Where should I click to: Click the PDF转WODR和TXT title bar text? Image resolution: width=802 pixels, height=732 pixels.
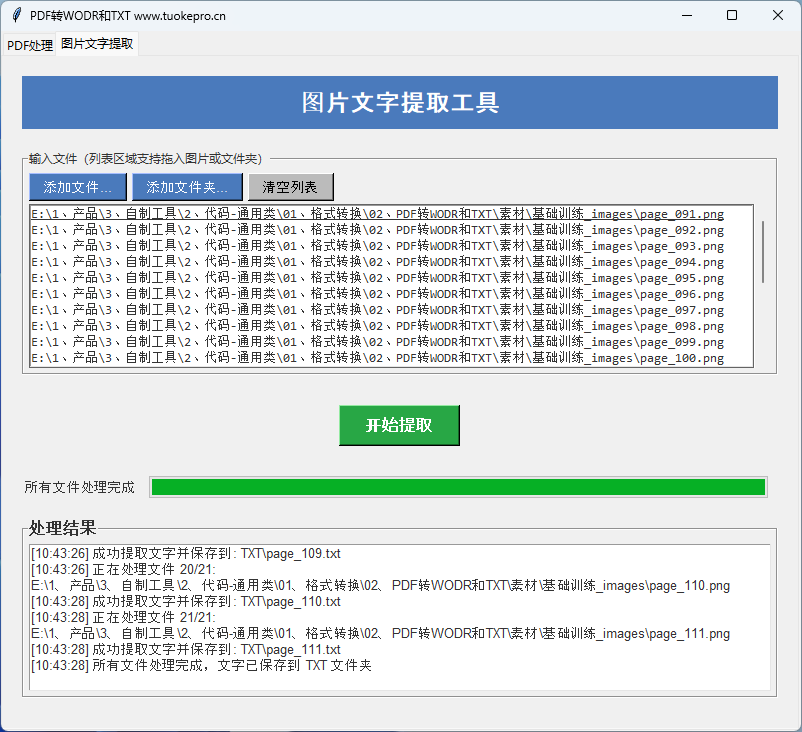coord(130,15)
